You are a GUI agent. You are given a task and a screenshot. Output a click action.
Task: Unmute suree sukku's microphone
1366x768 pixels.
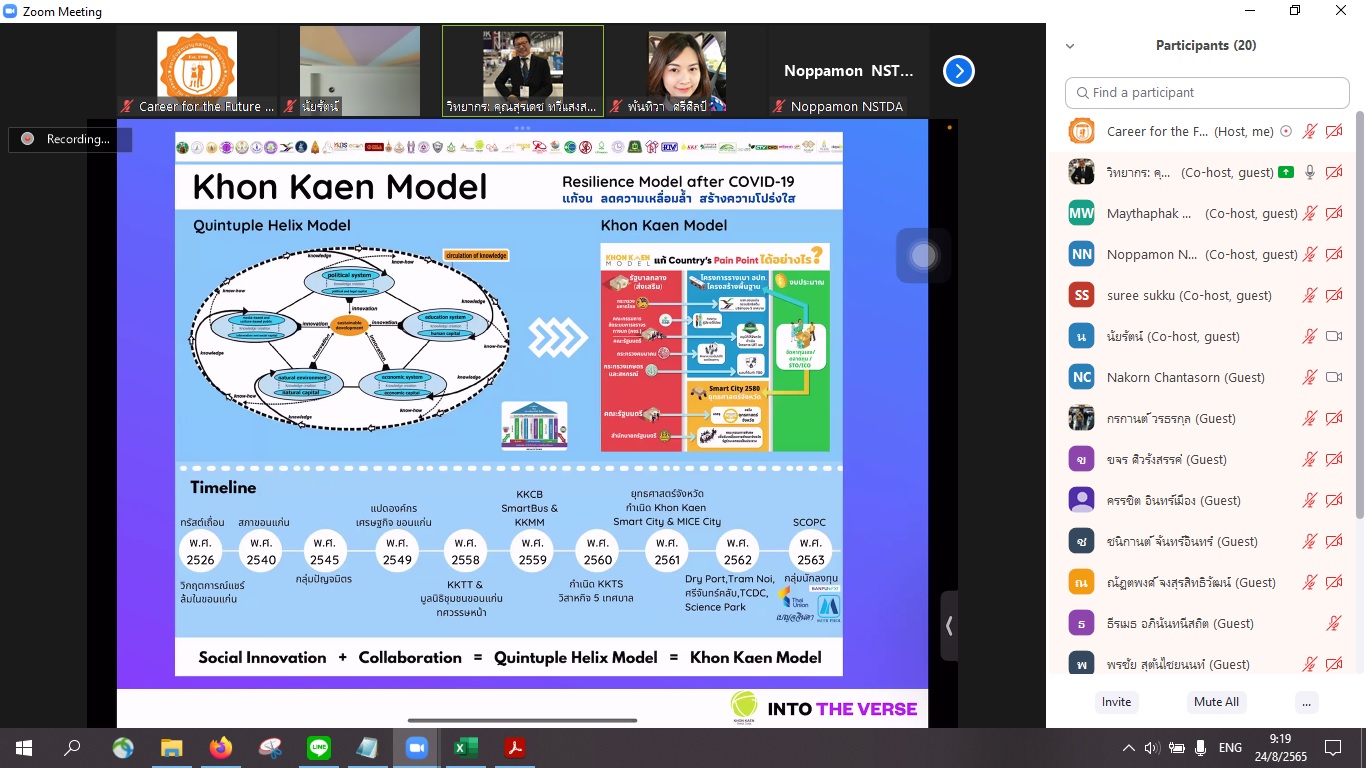1310,295
